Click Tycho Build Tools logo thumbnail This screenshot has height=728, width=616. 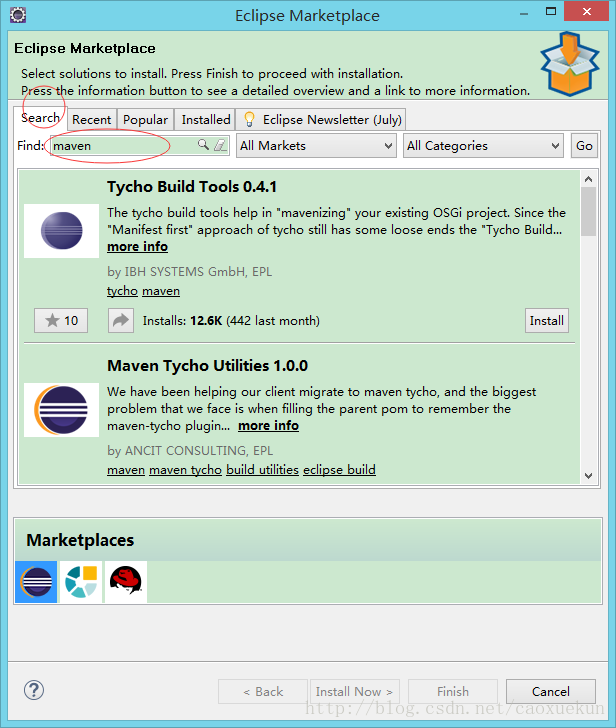click(x=61, y=231)
